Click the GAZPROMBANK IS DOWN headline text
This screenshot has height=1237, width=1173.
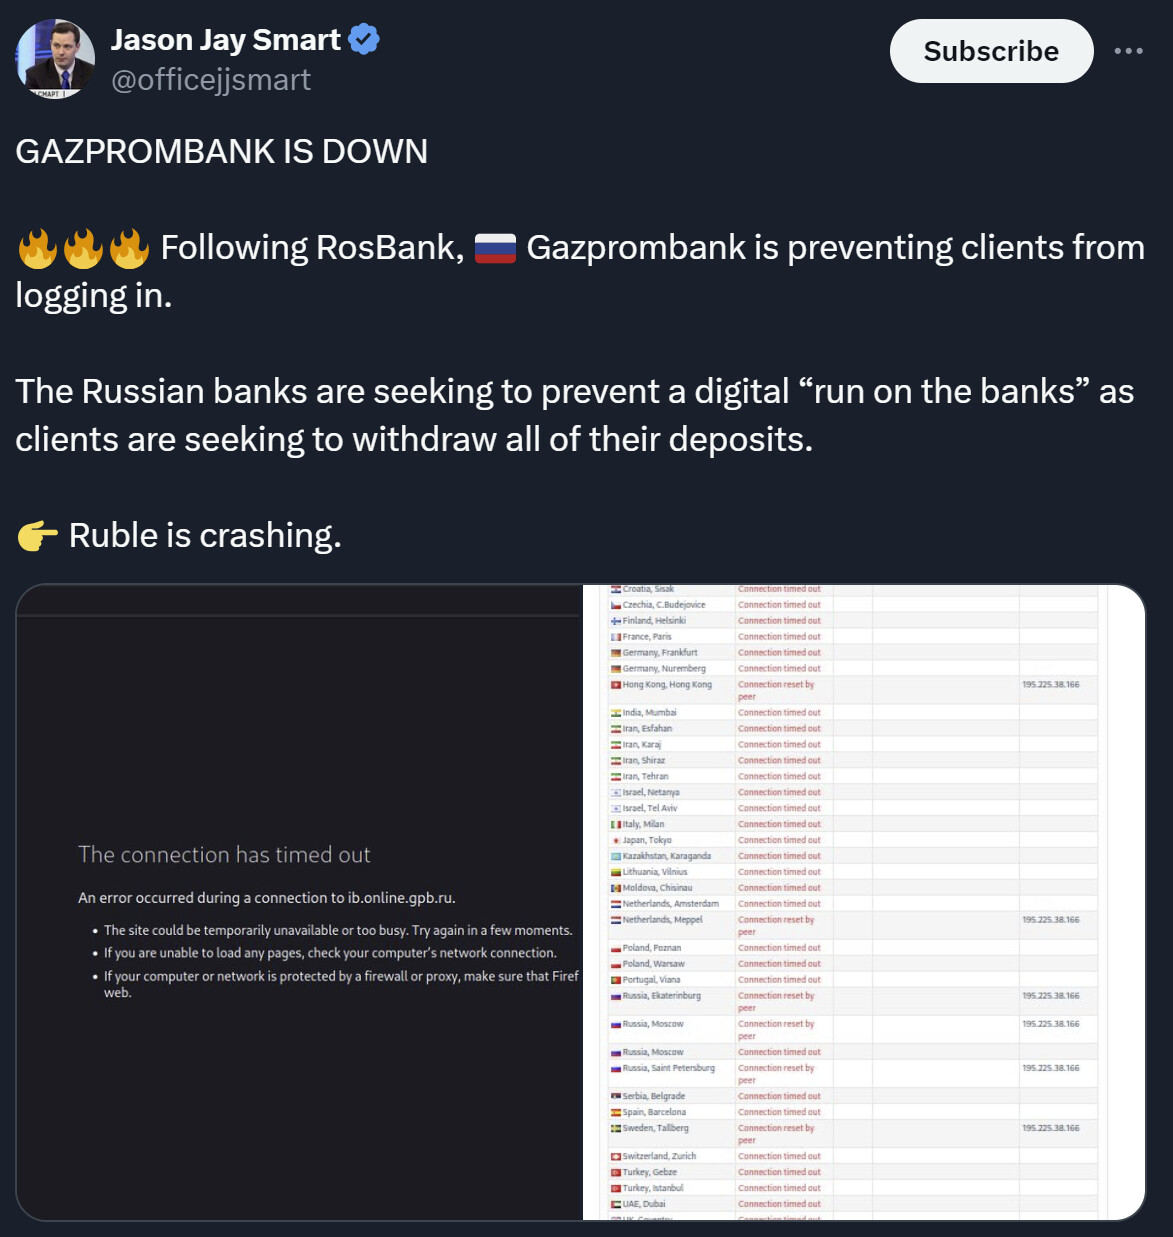[x=222, y=152]
